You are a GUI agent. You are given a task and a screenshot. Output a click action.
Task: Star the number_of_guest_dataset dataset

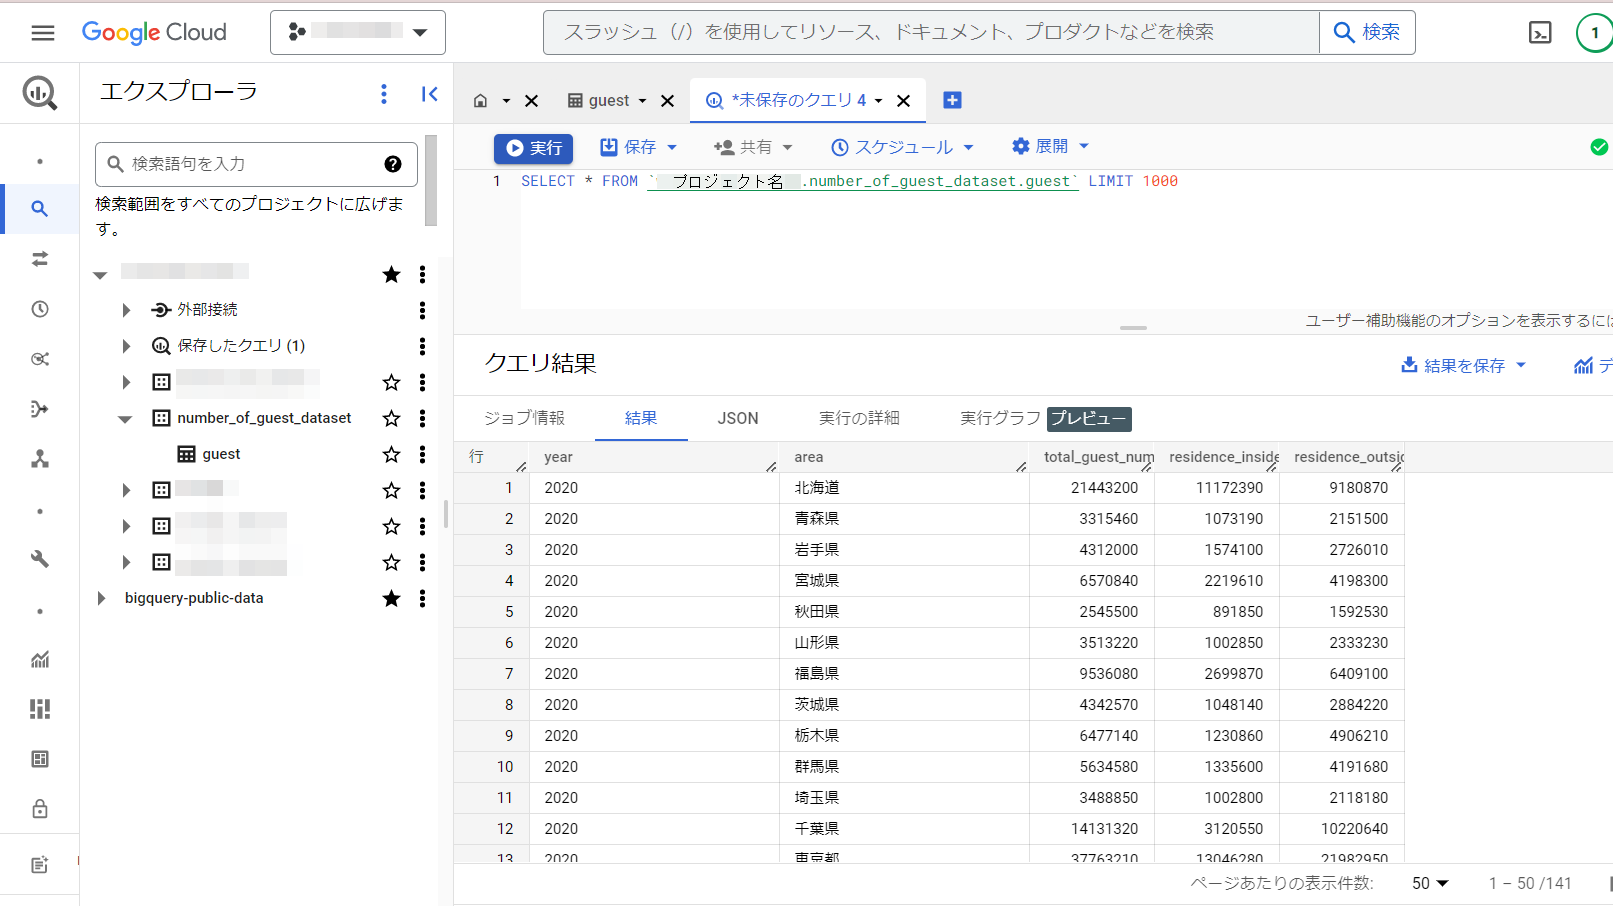pyautogui.click(x=391, y=418)
